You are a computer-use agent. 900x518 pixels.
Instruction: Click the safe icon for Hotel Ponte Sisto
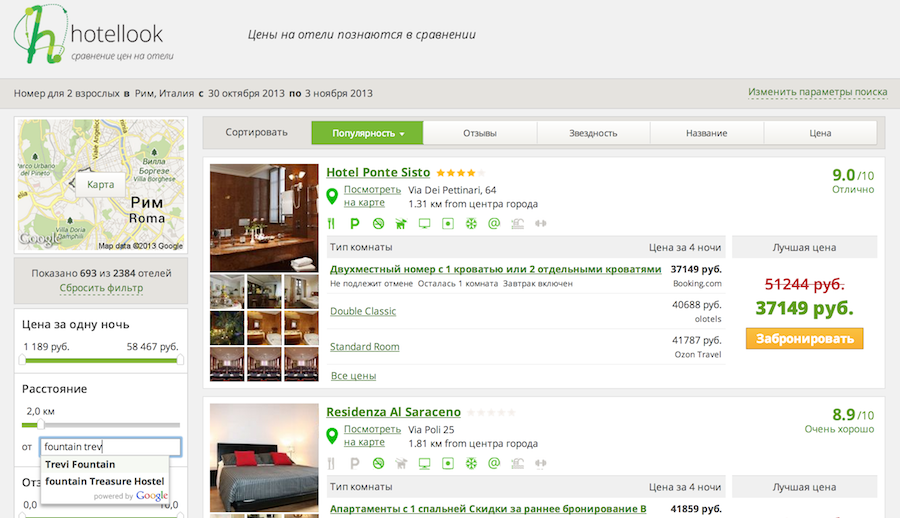click(448, 223)
